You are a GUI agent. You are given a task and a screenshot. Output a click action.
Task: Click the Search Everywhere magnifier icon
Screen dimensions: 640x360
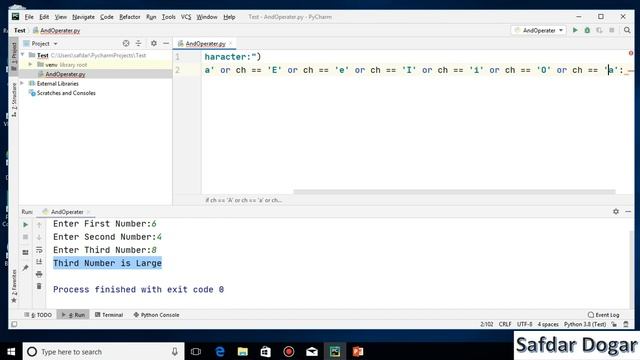pos(627,30)
